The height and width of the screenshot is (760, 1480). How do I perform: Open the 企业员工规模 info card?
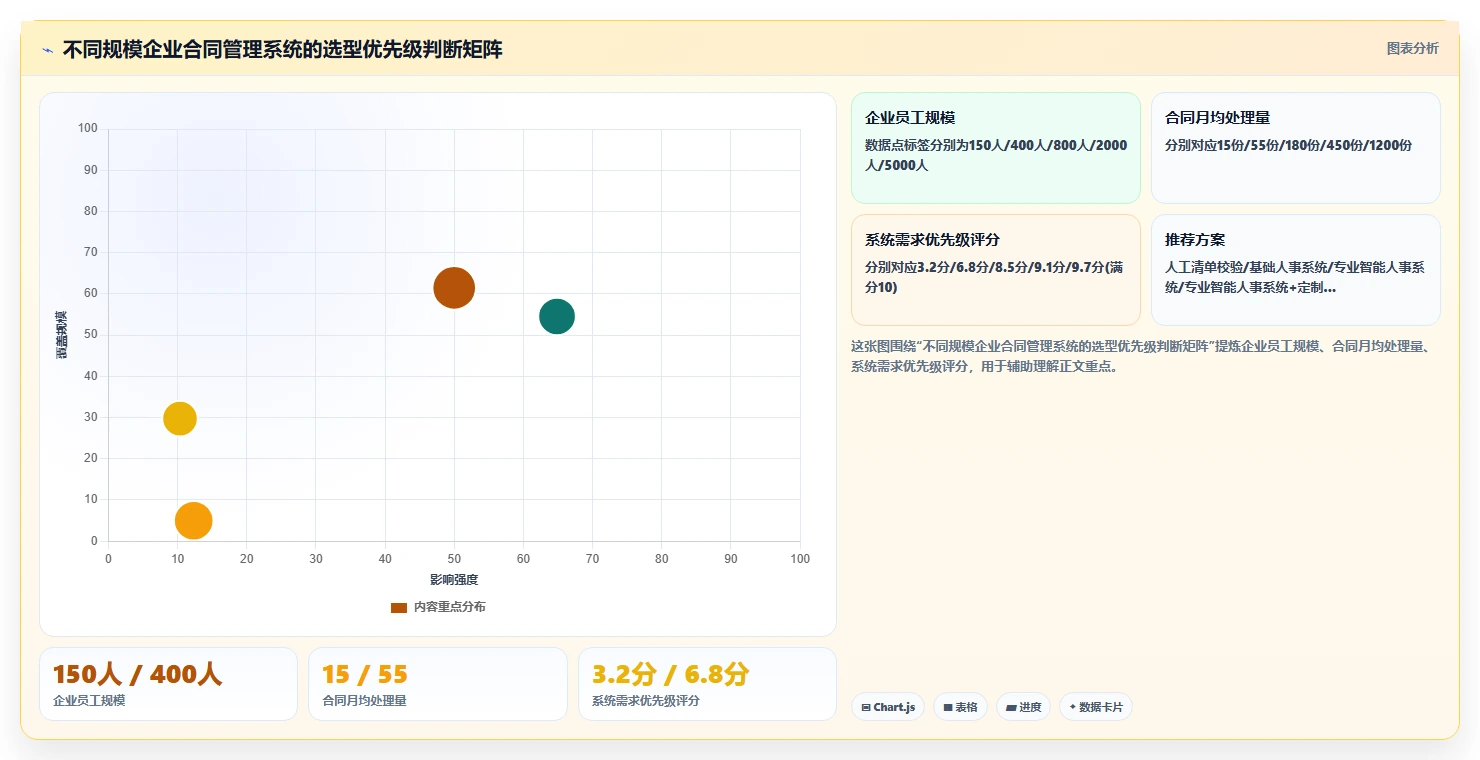[x=996, y=148]
